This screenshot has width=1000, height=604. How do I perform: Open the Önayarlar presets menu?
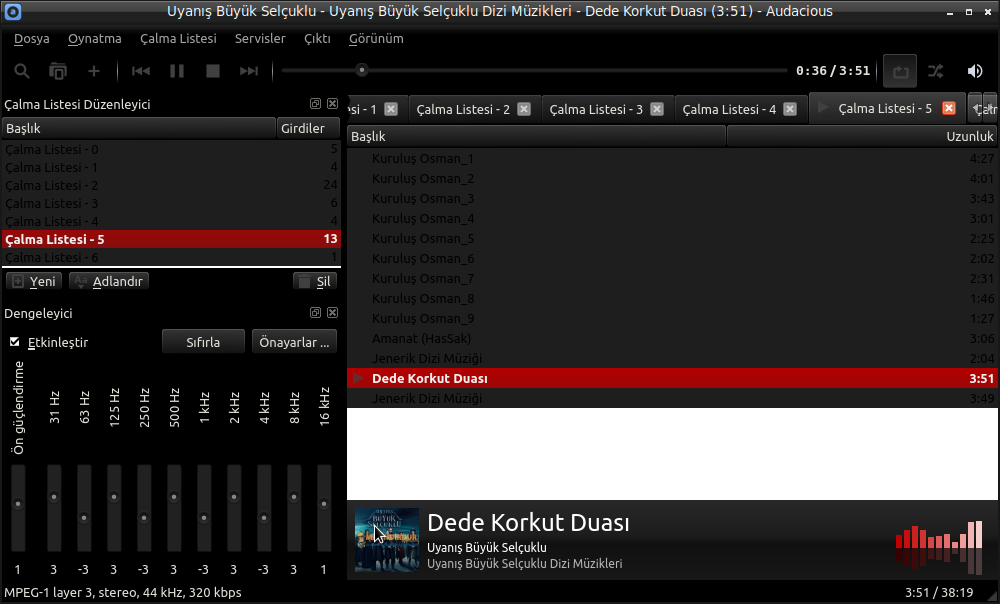tap(294, 342)
